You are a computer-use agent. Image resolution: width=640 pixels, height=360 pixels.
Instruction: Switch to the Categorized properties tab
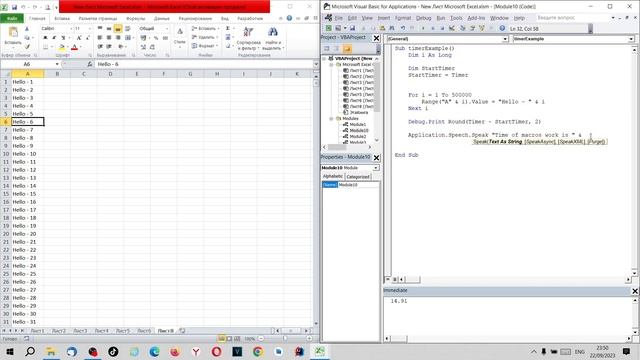click(358, 177)
